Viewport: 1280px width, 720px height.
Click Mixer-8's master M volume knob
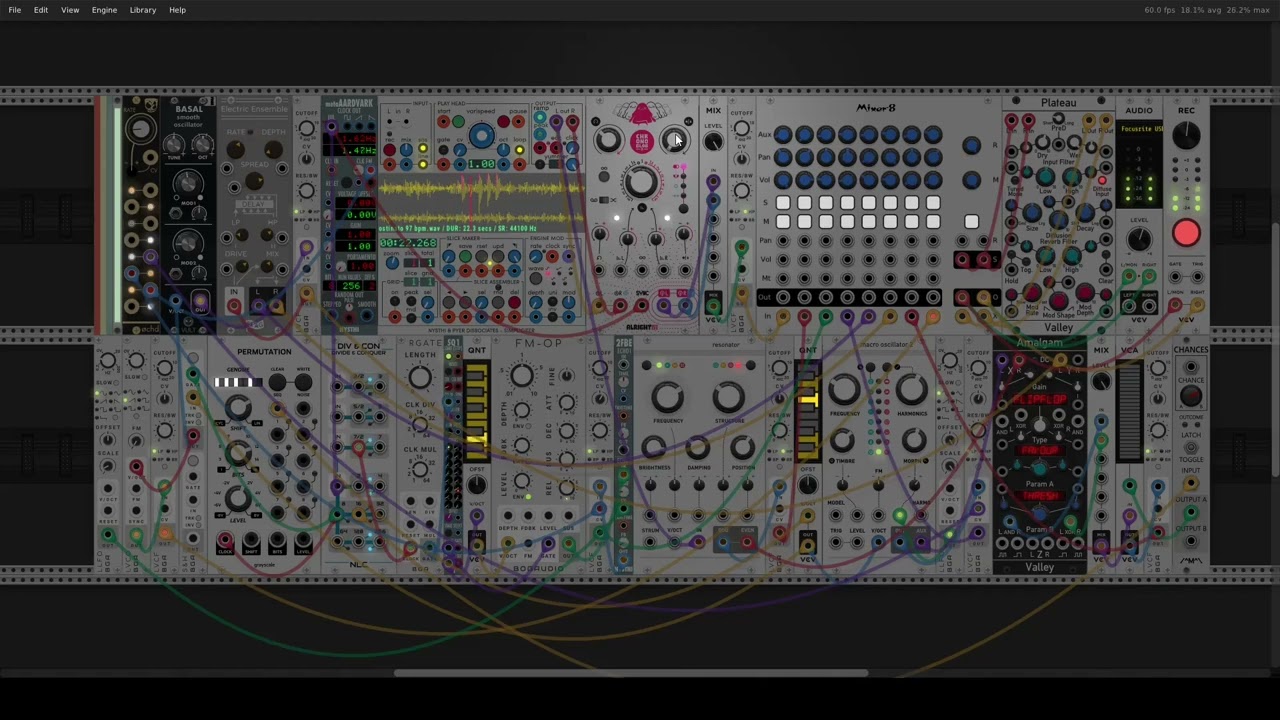coord(971,180)
